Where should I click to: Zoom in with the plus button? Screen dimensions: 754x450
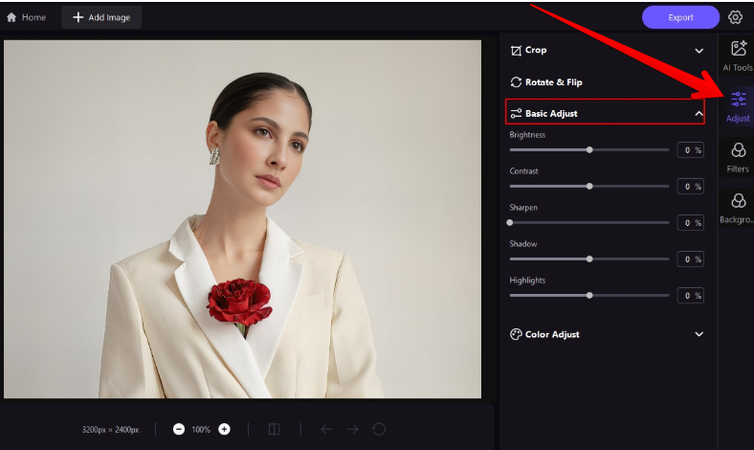click(x=224, y=429)
